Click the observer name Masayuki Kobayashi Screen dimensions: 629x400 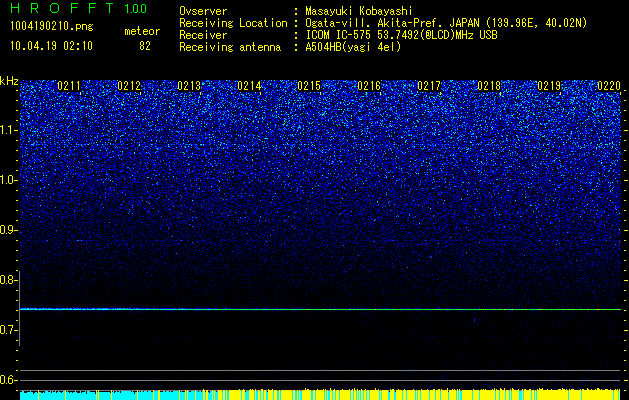(359, 11)
